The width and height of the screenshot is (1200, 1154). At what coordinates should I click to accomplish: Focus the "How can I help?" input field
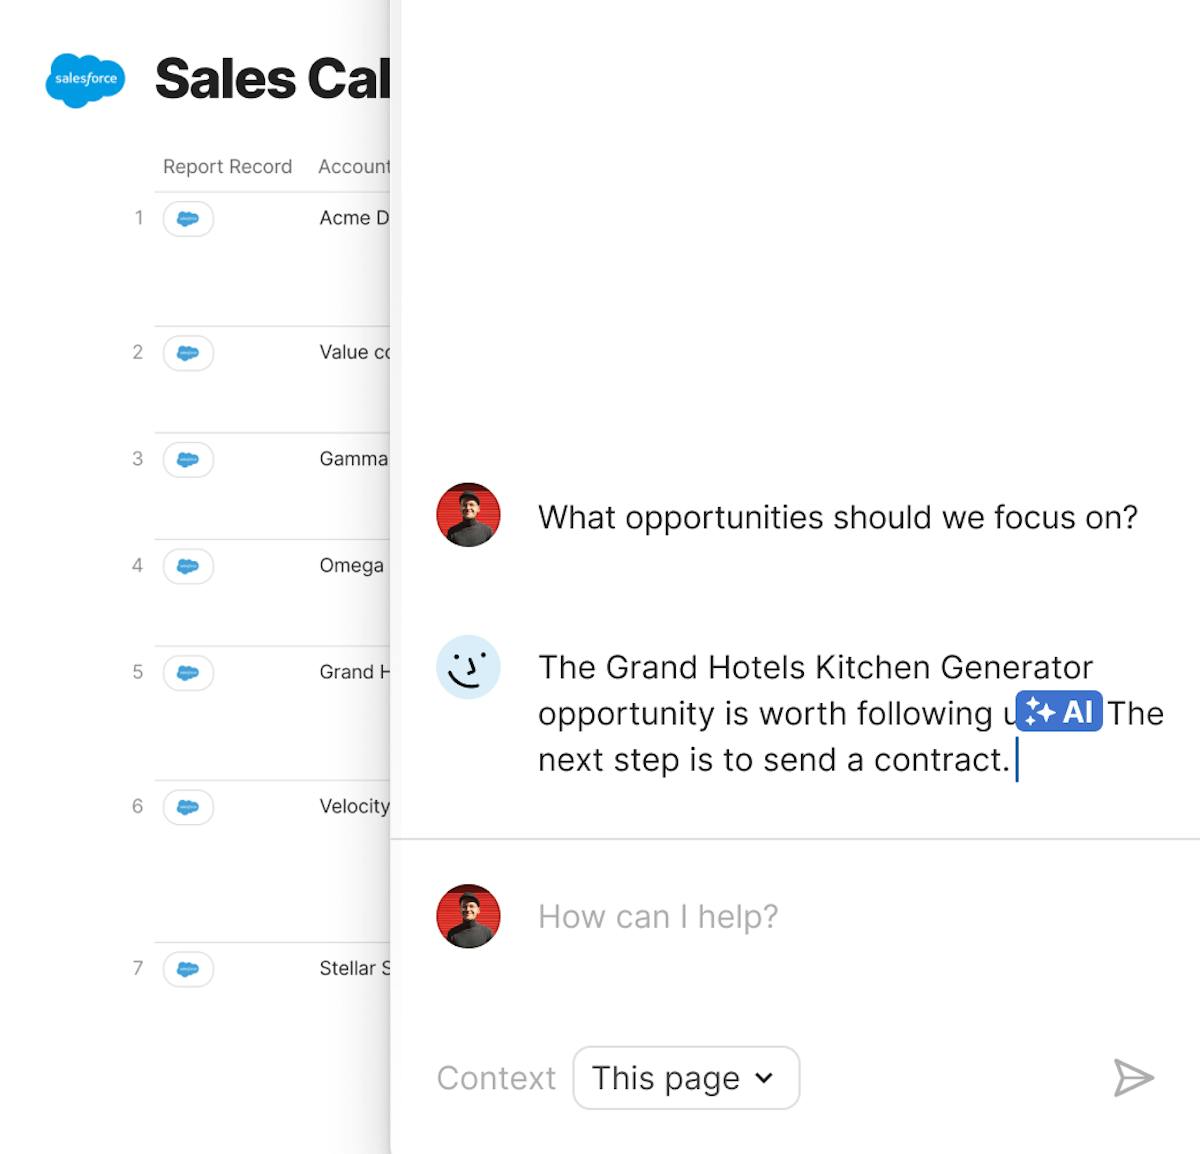(818, 917)
